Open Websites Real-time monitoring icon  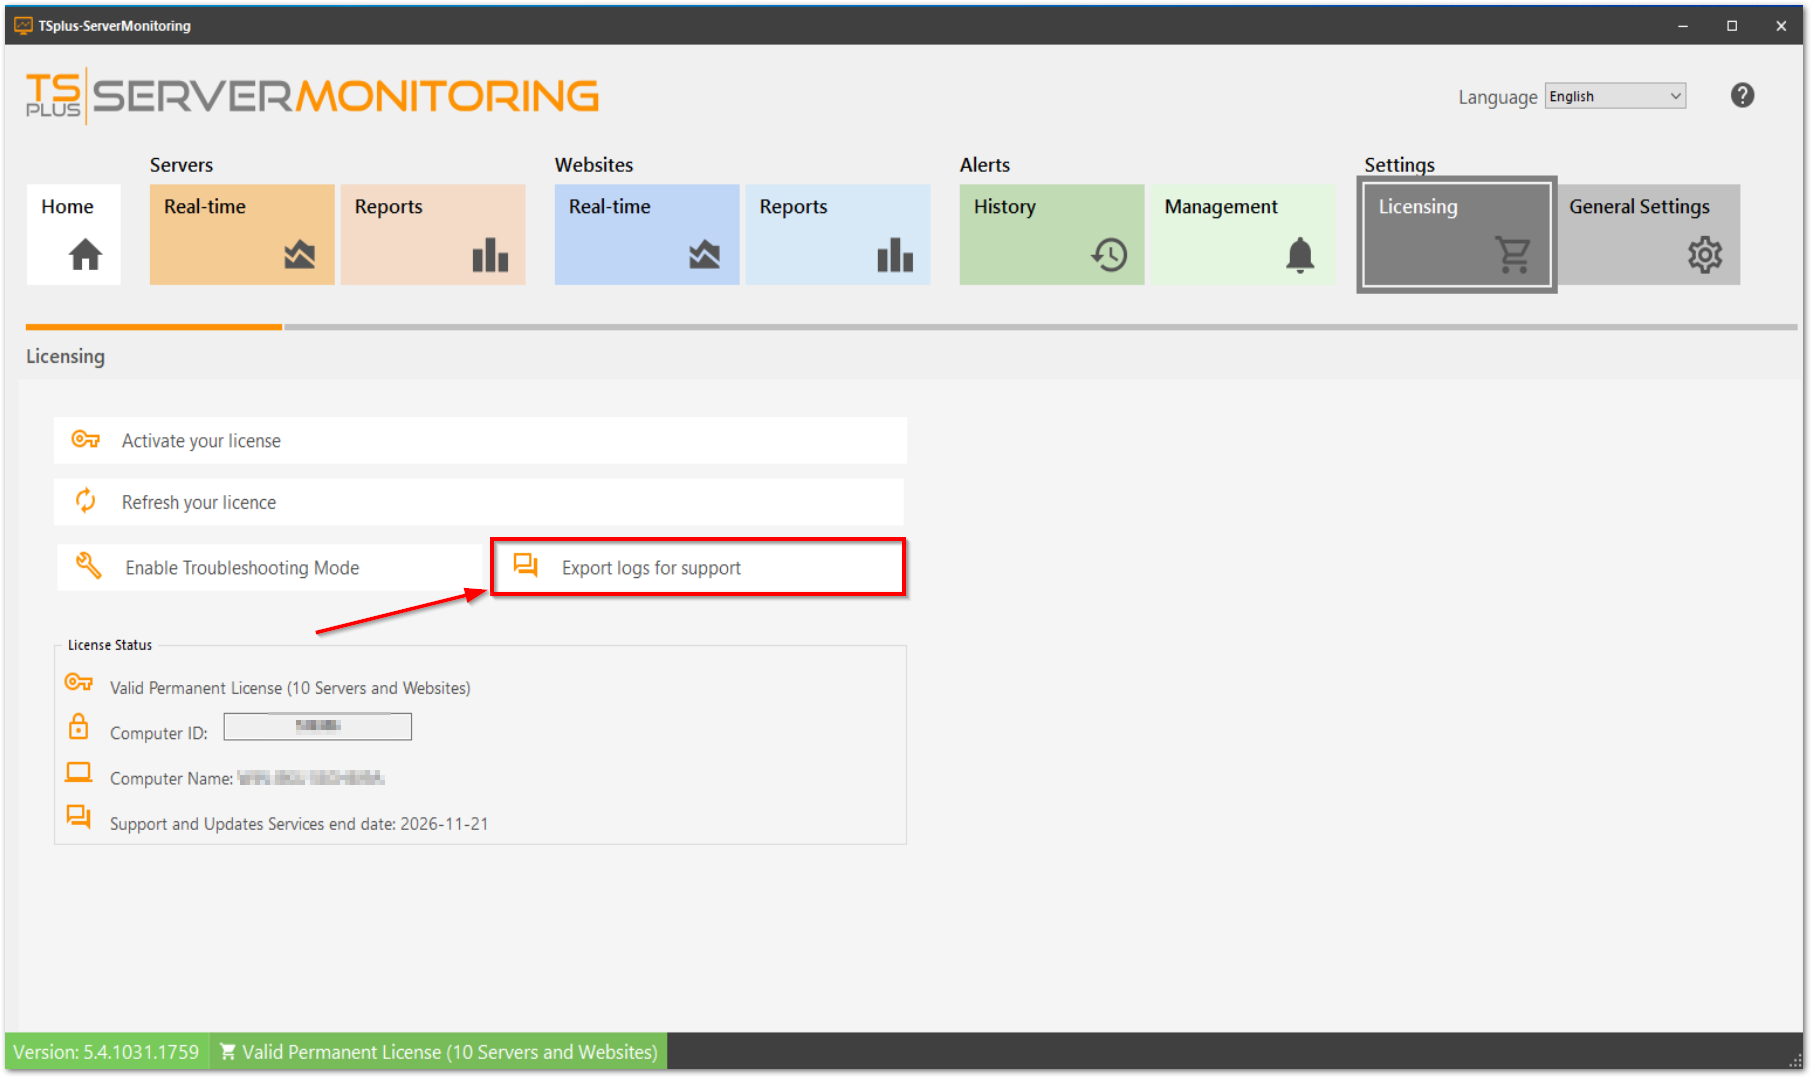704,254
